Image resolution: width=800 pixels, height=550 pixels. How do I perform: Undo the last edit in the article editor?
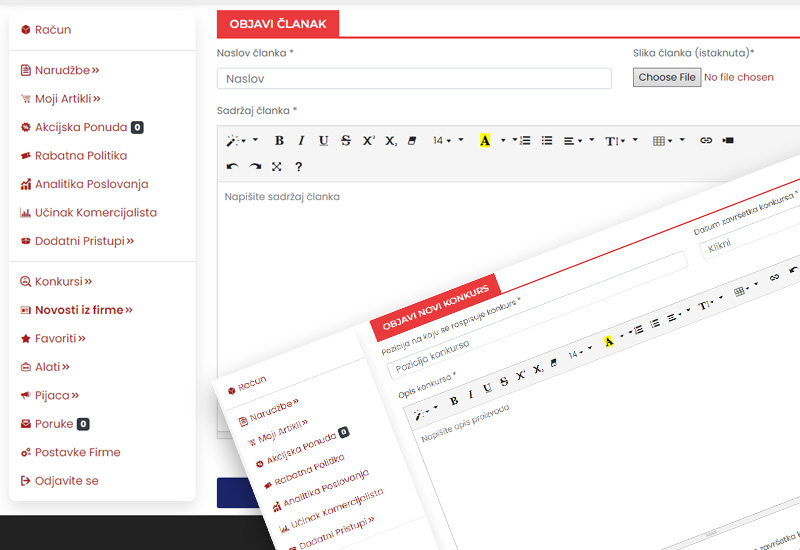click(233, 166)
